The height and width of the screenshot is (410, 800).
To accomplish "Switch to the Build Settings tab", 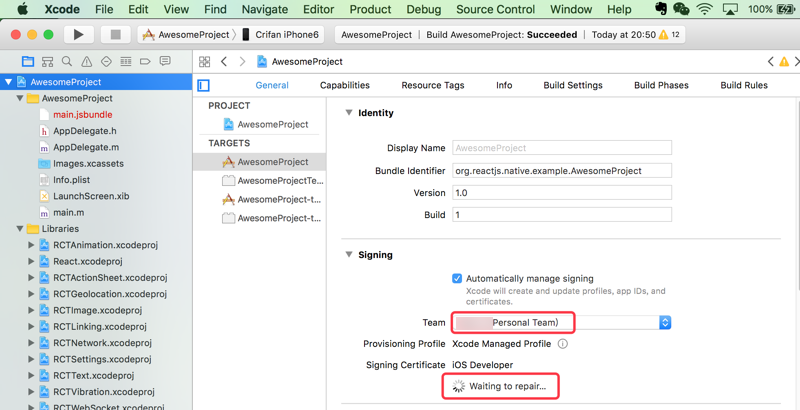I will coord(572,86).
